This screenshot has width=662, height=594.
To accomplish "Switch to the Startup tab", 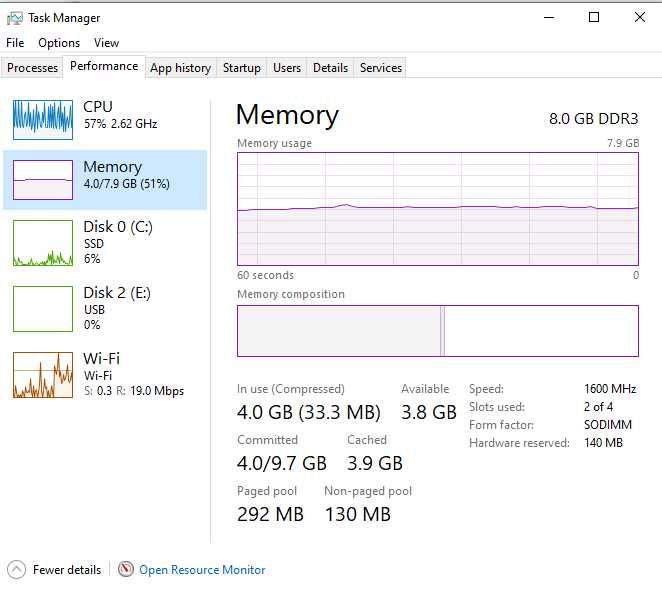I will coord(241,68).
